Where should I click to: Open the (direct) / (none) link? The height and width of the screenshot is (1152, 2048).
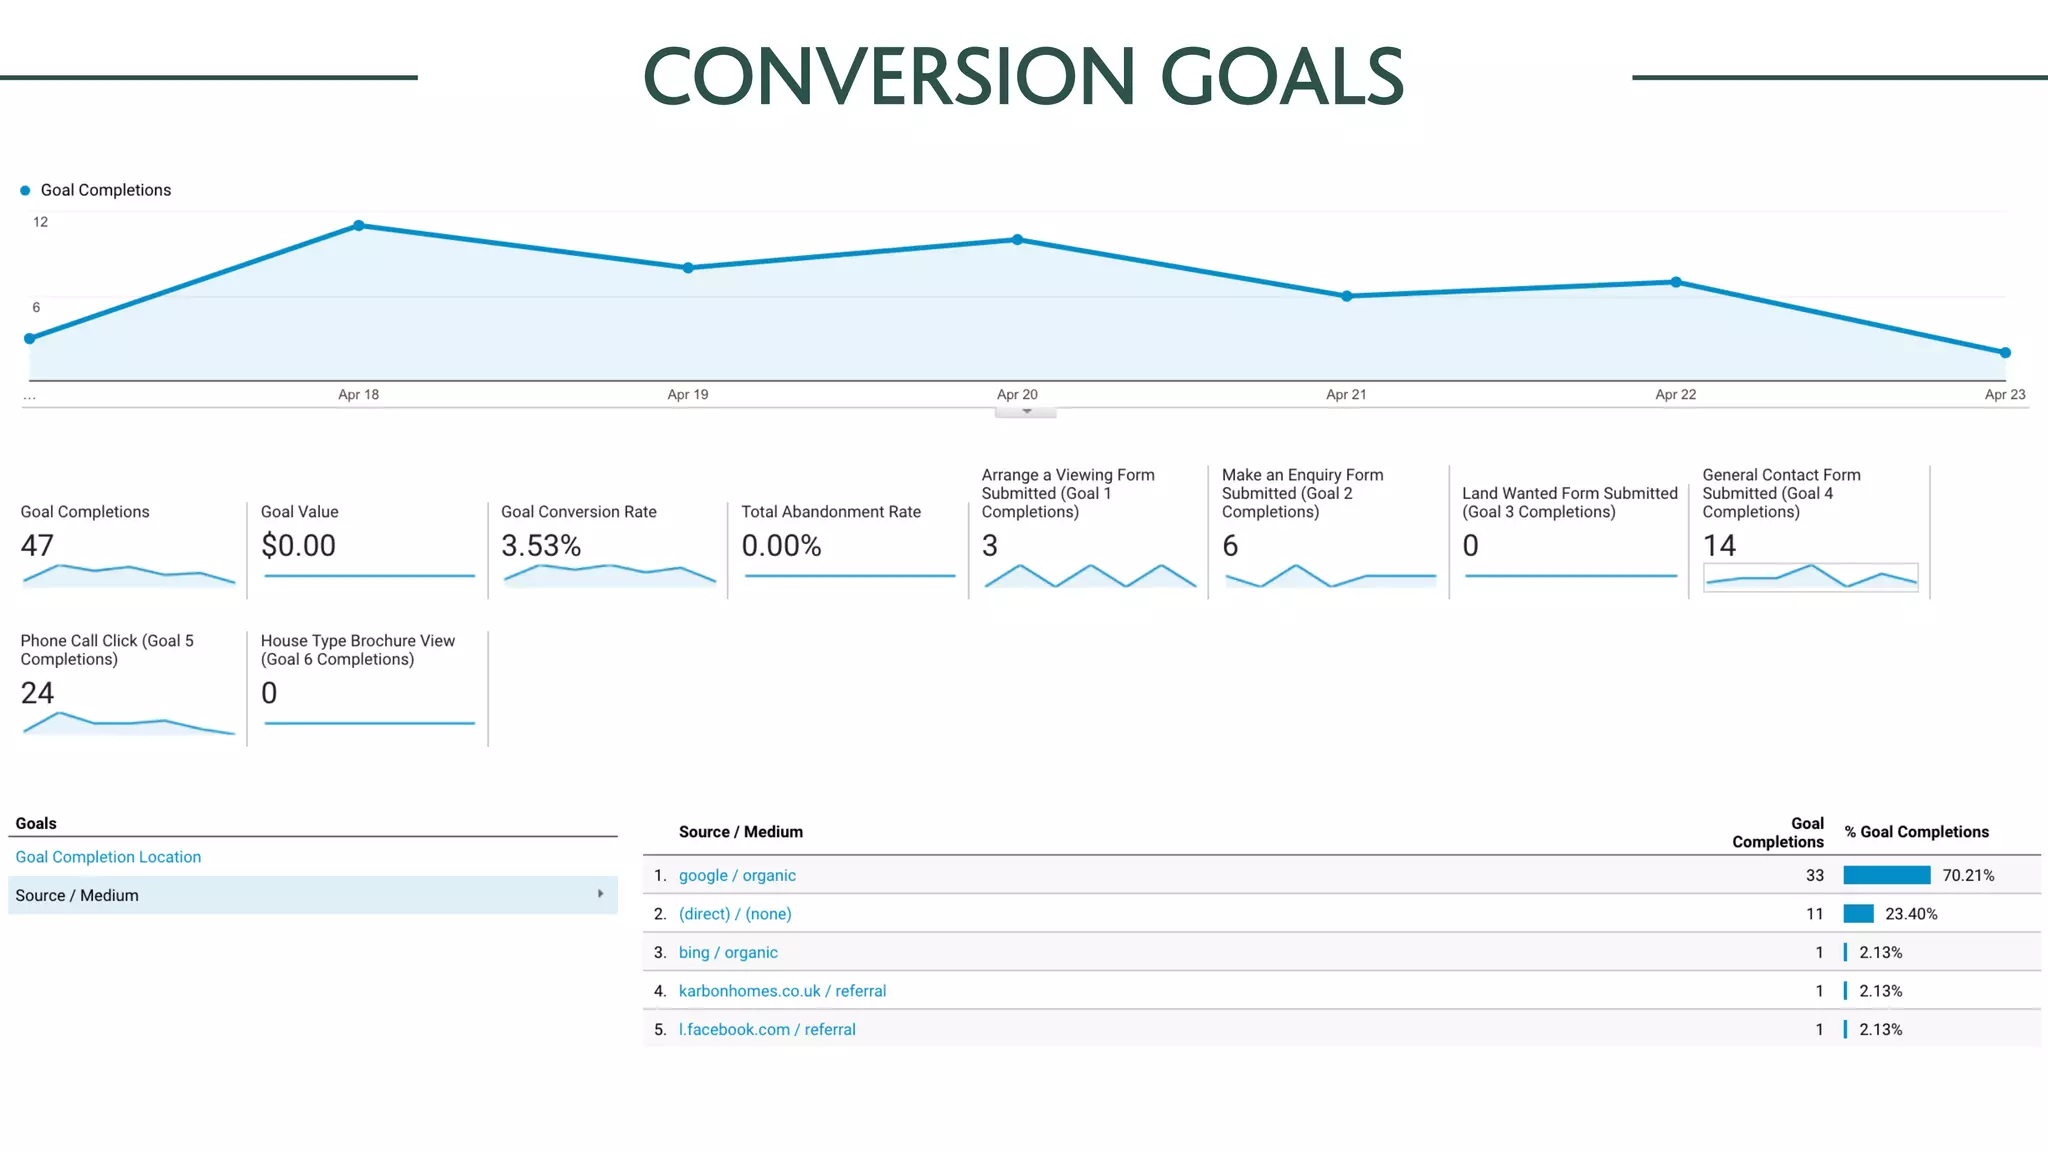point(735,914)
